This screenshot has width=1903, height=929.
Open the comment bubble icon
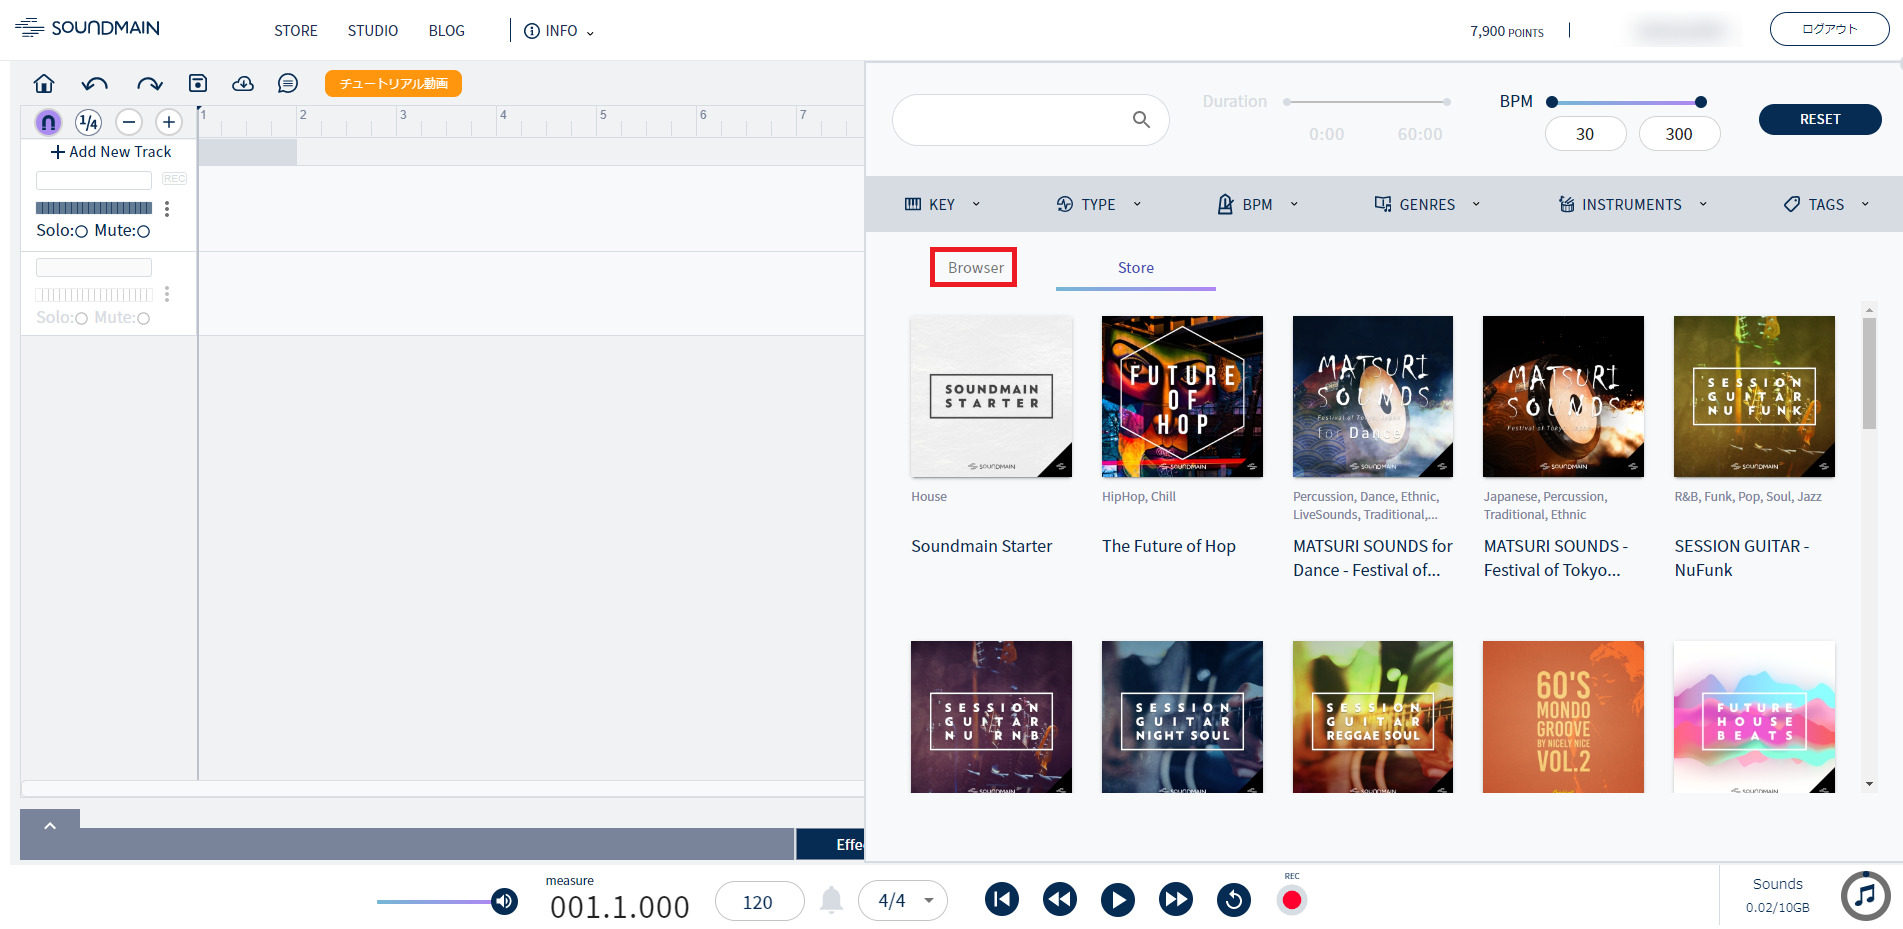(x=288, y=83)
